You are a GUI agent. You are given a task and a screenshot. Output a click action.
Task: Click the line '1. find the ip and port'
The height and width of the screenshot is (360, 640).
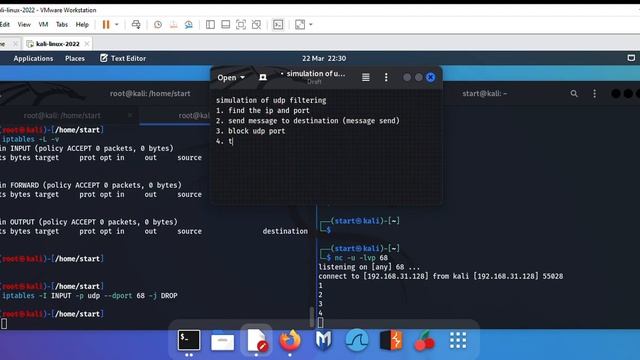(263, 111)
